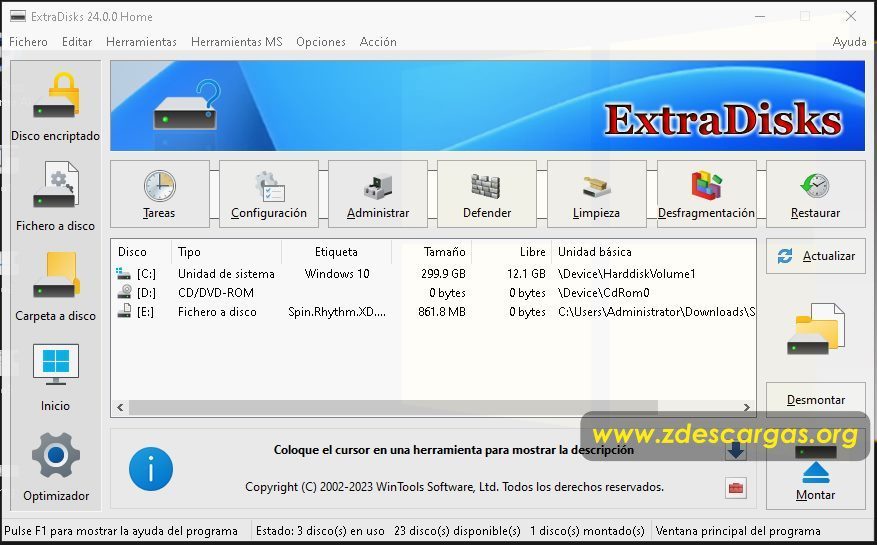Open the Administrar tool
The height and width of the screenshot is (545, 877).
[378, 194]
